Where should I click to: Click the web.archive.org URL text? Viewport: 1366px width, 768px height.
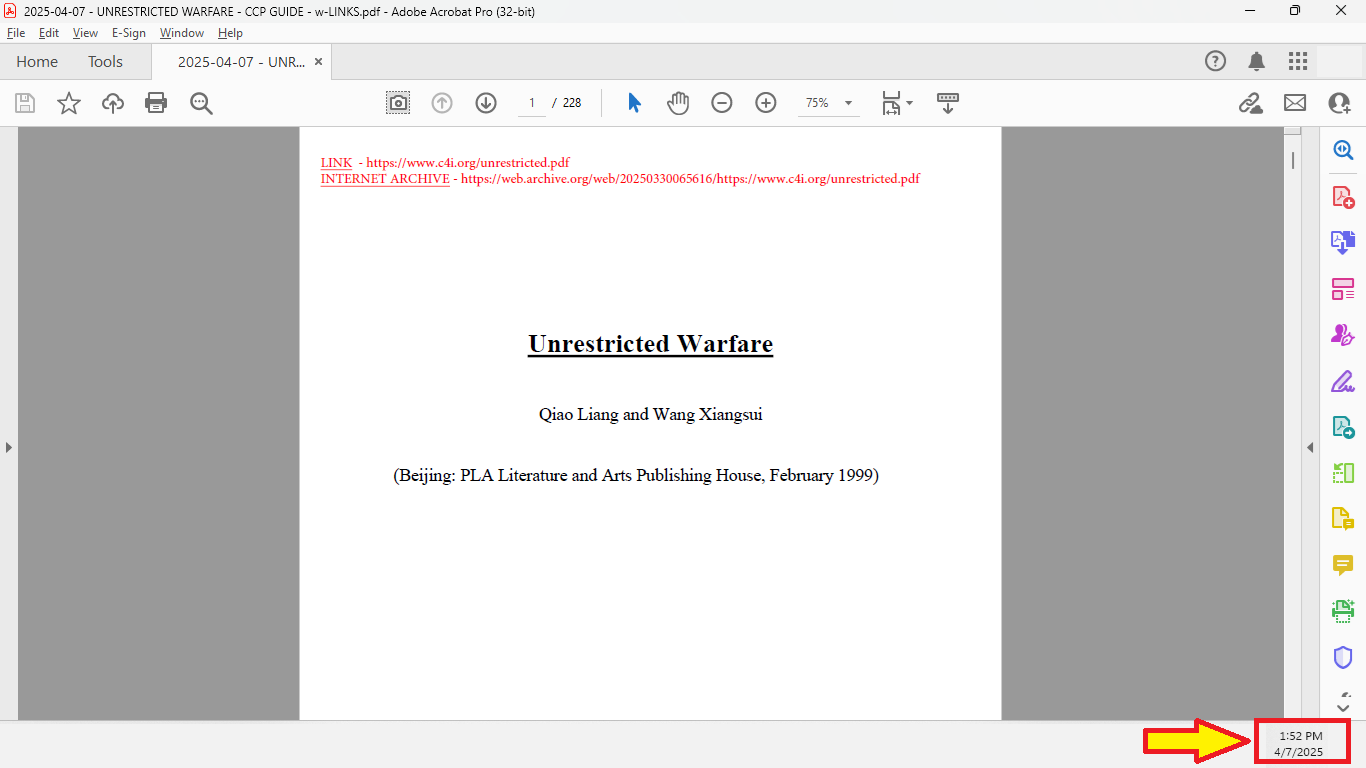690,179
